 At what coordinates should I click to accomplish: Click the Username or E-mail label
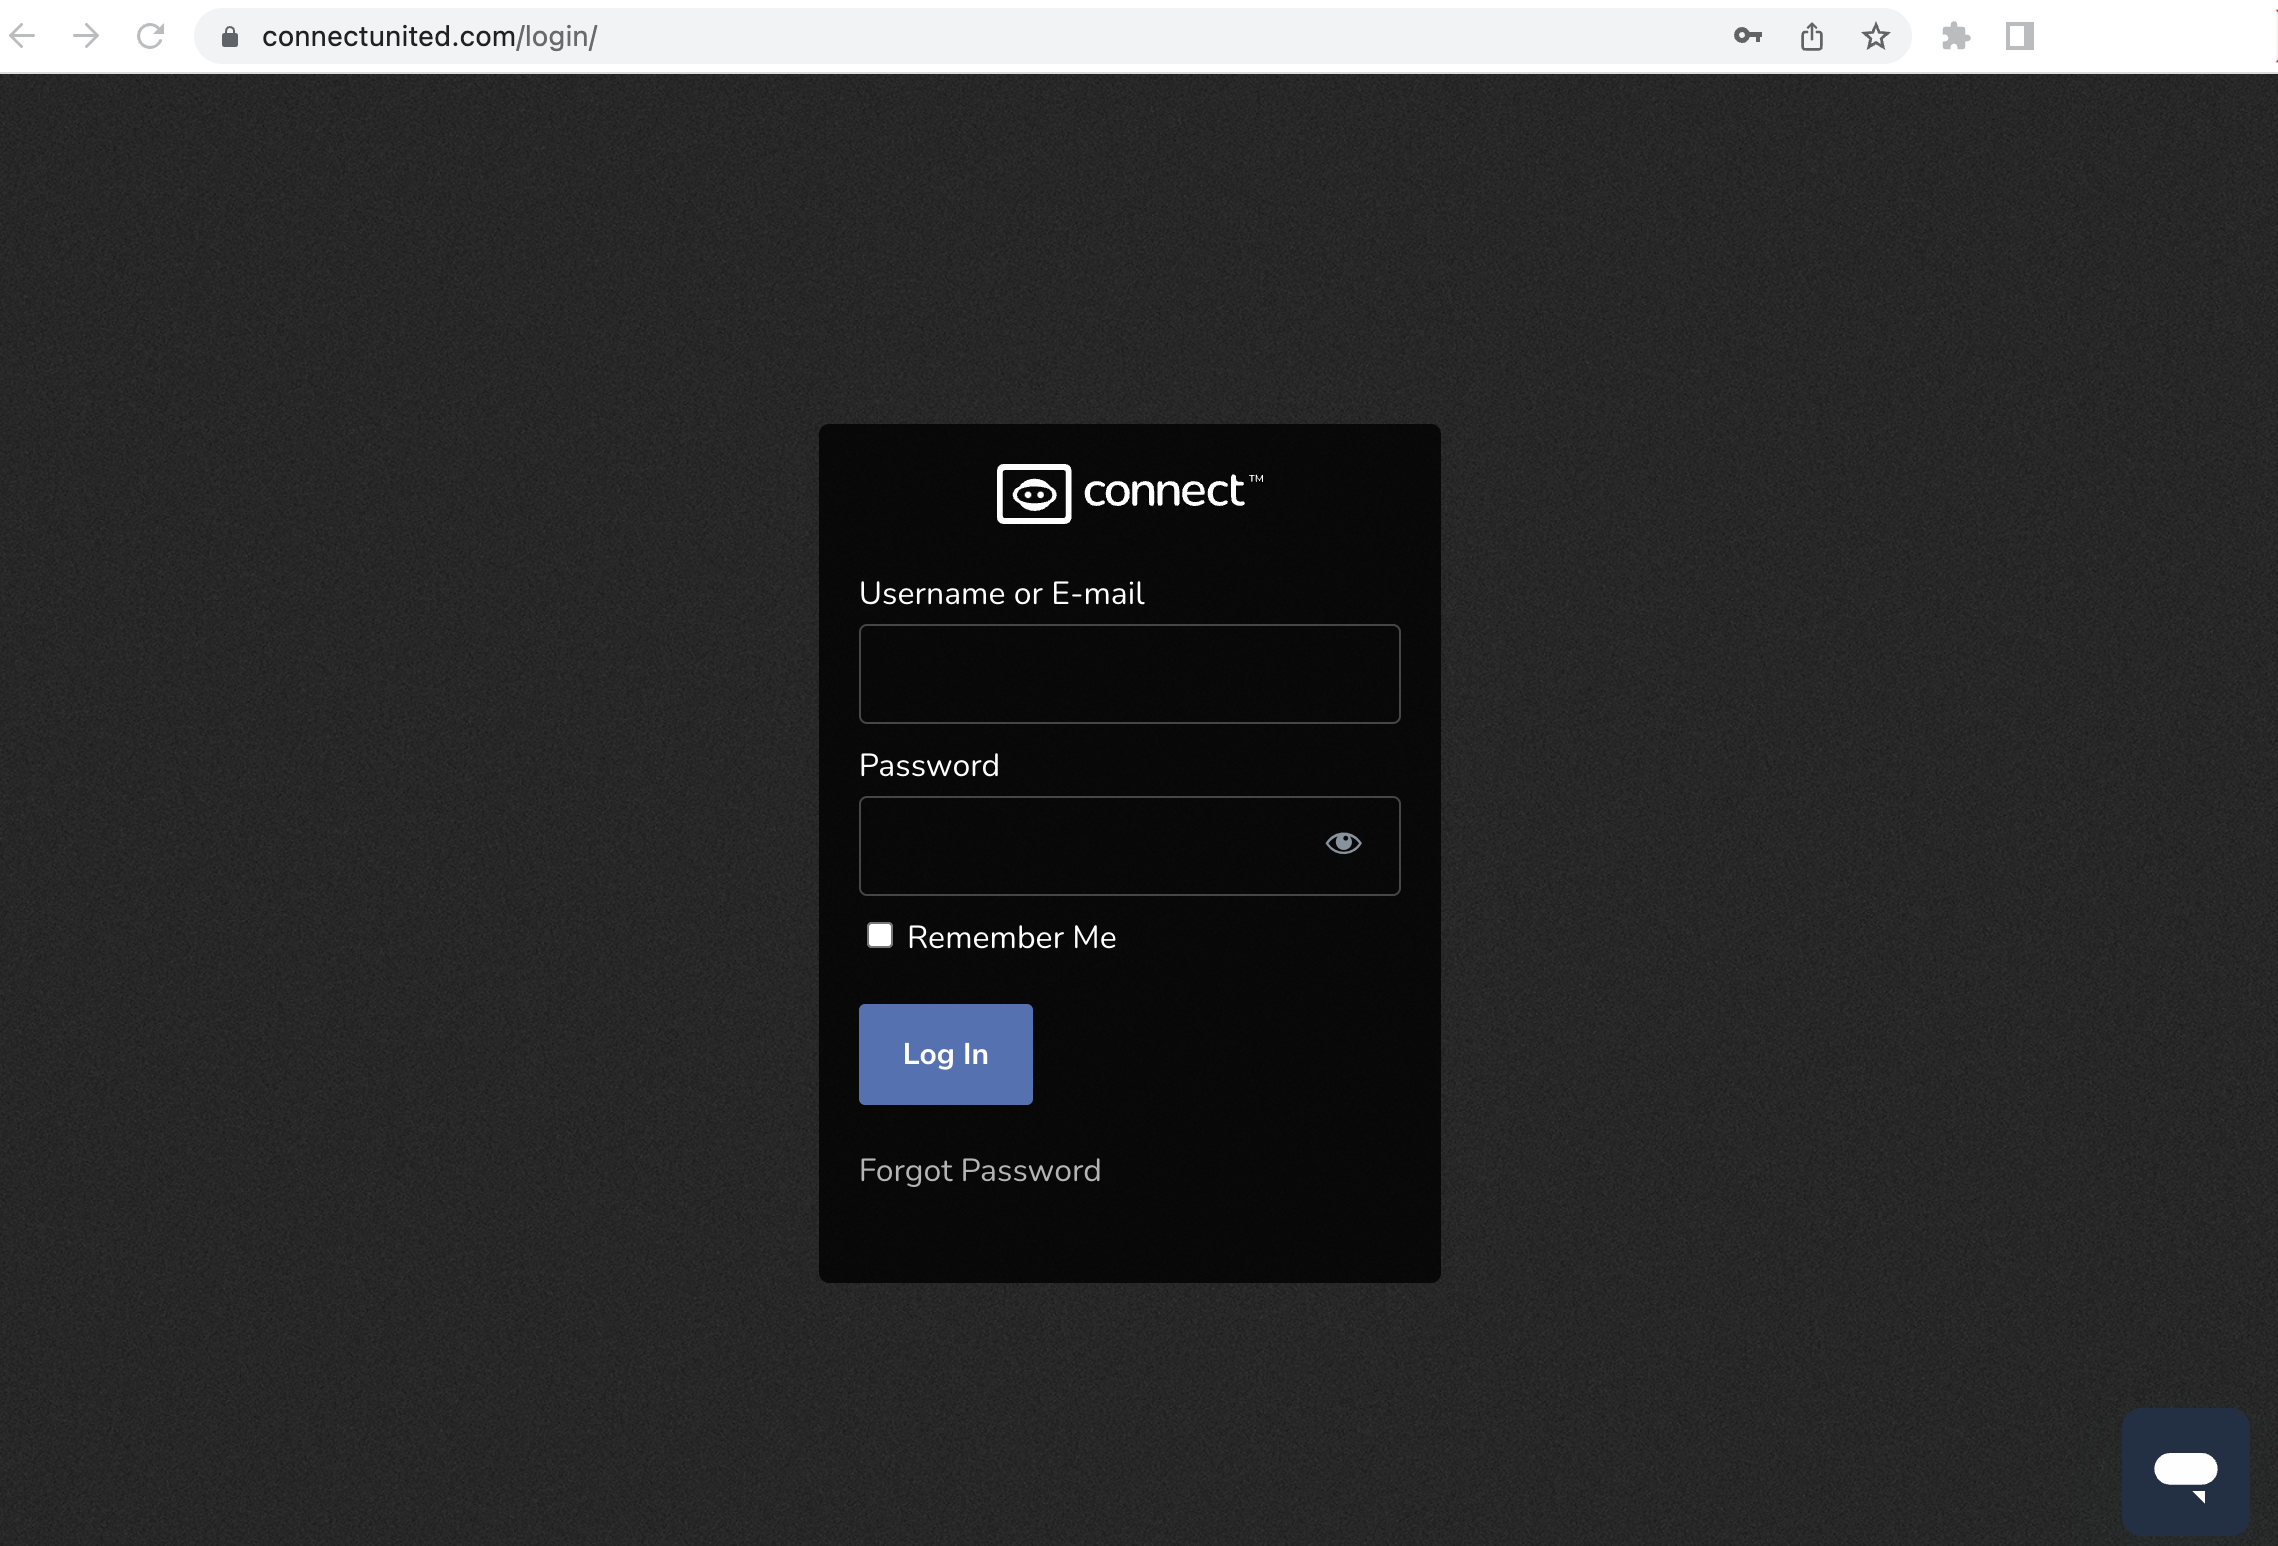pyautogui.click(x=1002, y=594)
